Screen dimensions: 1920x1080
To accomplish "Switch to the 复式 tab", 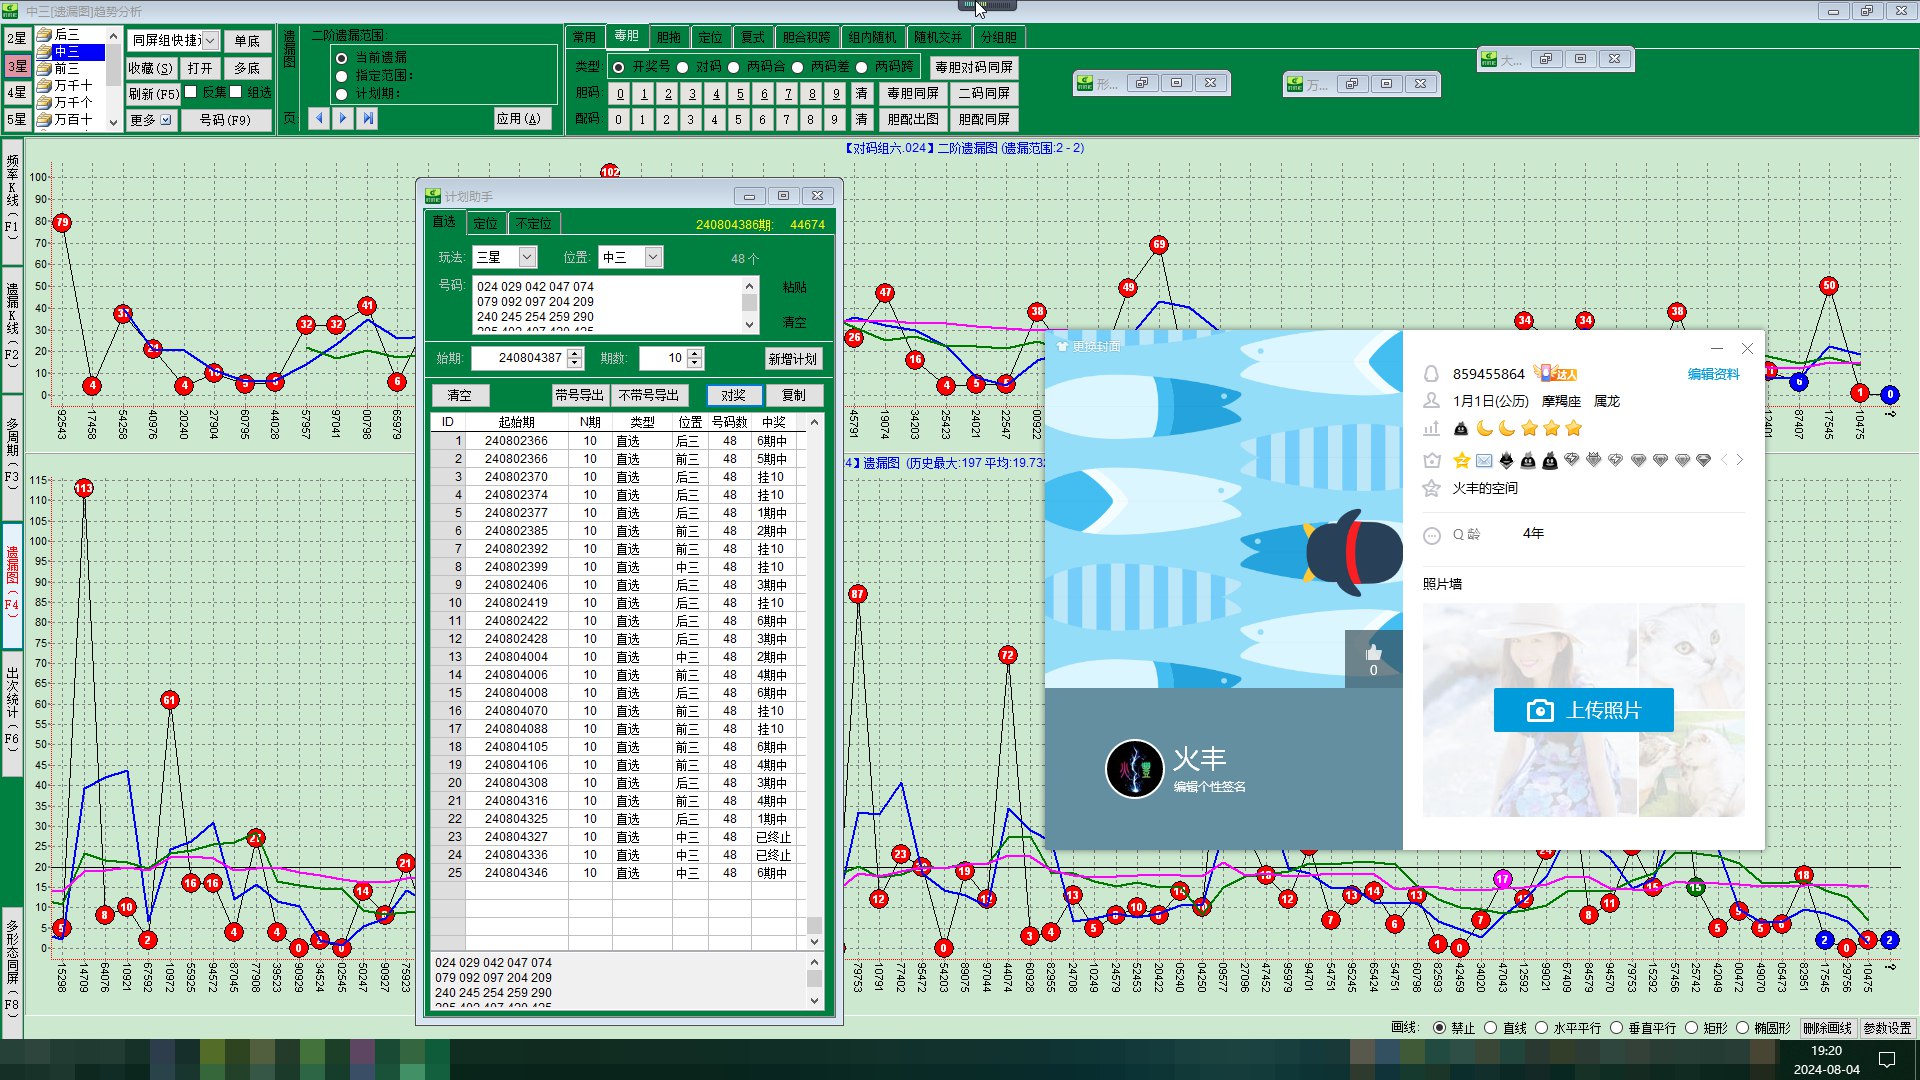I will point(753,37).
